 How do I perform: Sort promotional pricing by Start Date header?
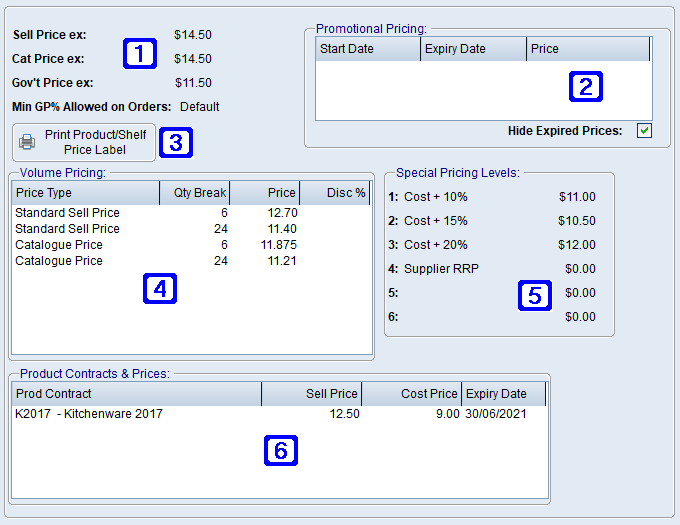(368, 49)
